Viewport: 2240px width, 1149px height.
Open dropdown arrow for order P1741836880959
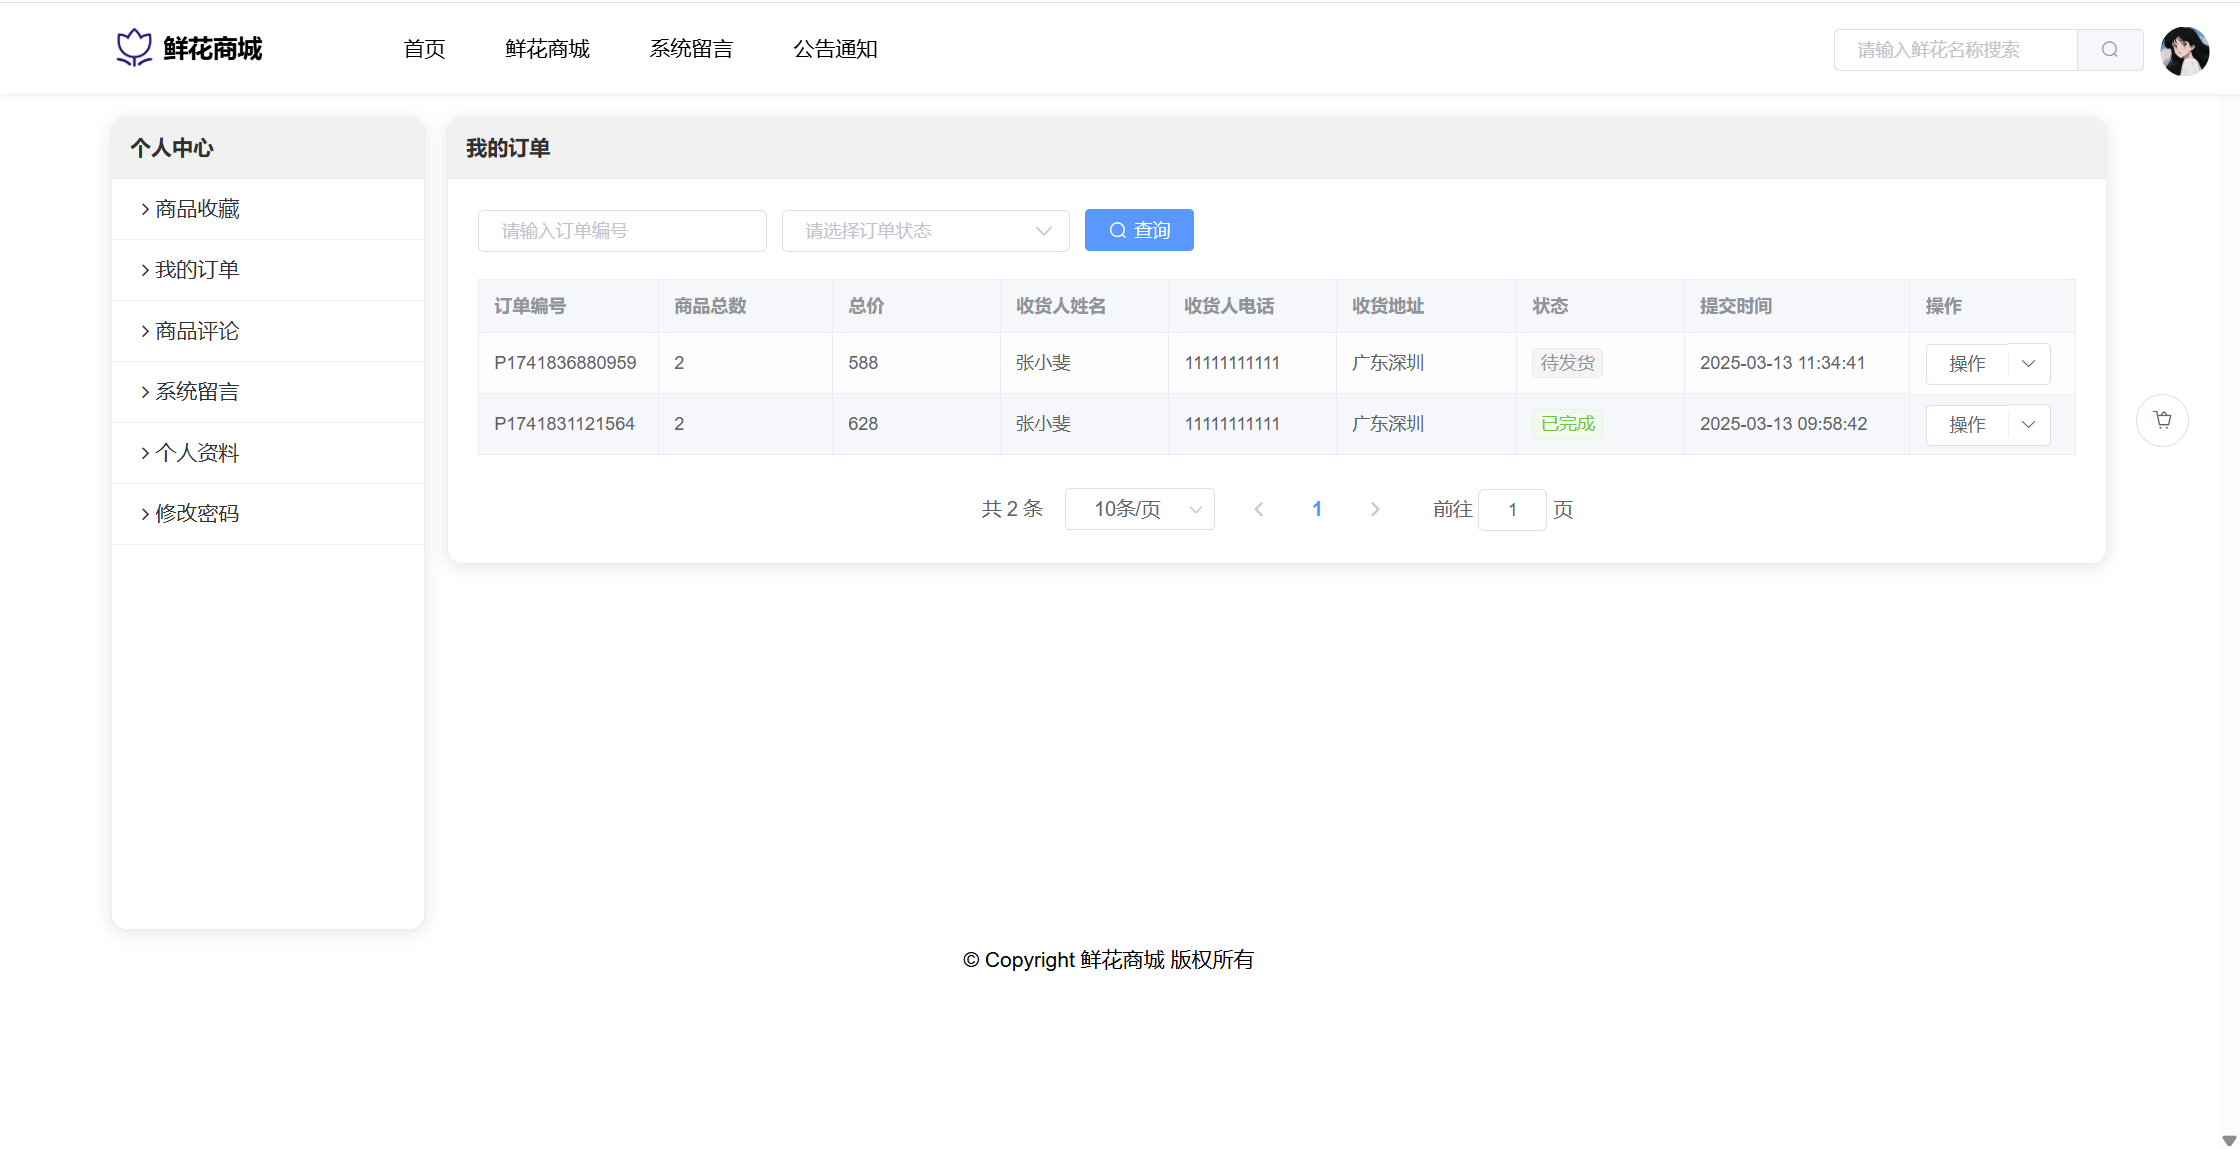click(2028, 364)
